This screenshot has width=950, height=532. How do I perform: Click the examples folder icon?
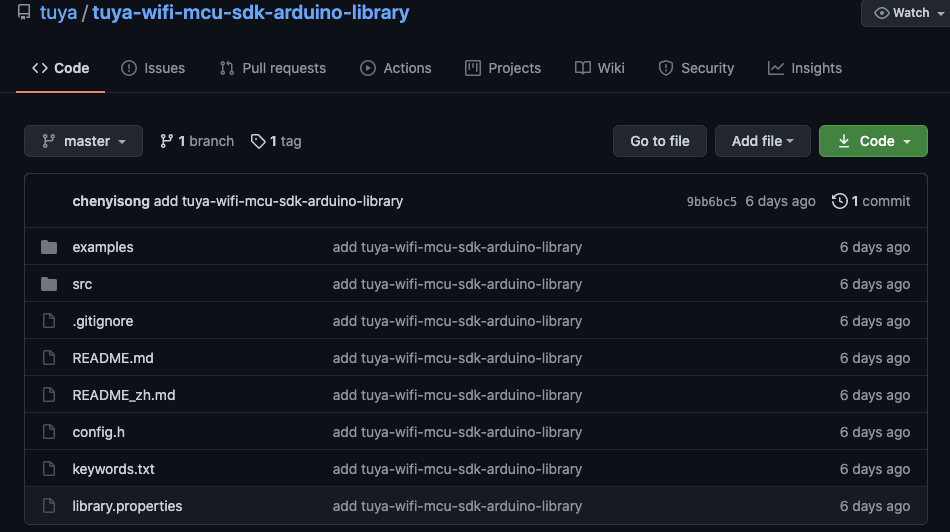pyautogui.click(x=49, y=247)
